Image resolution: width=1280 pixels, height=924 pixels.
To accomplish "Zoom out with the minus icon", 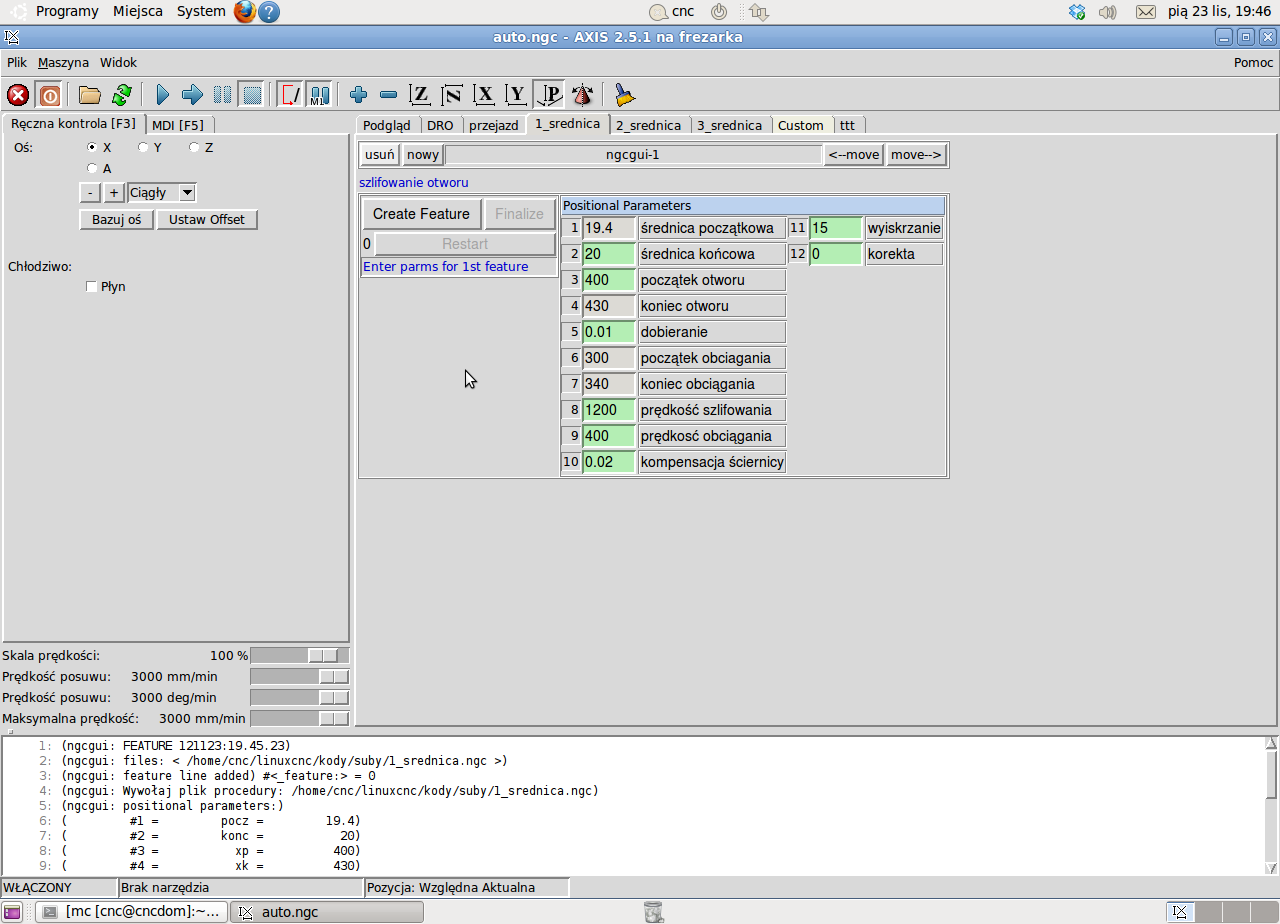I will tap(389, 95).
